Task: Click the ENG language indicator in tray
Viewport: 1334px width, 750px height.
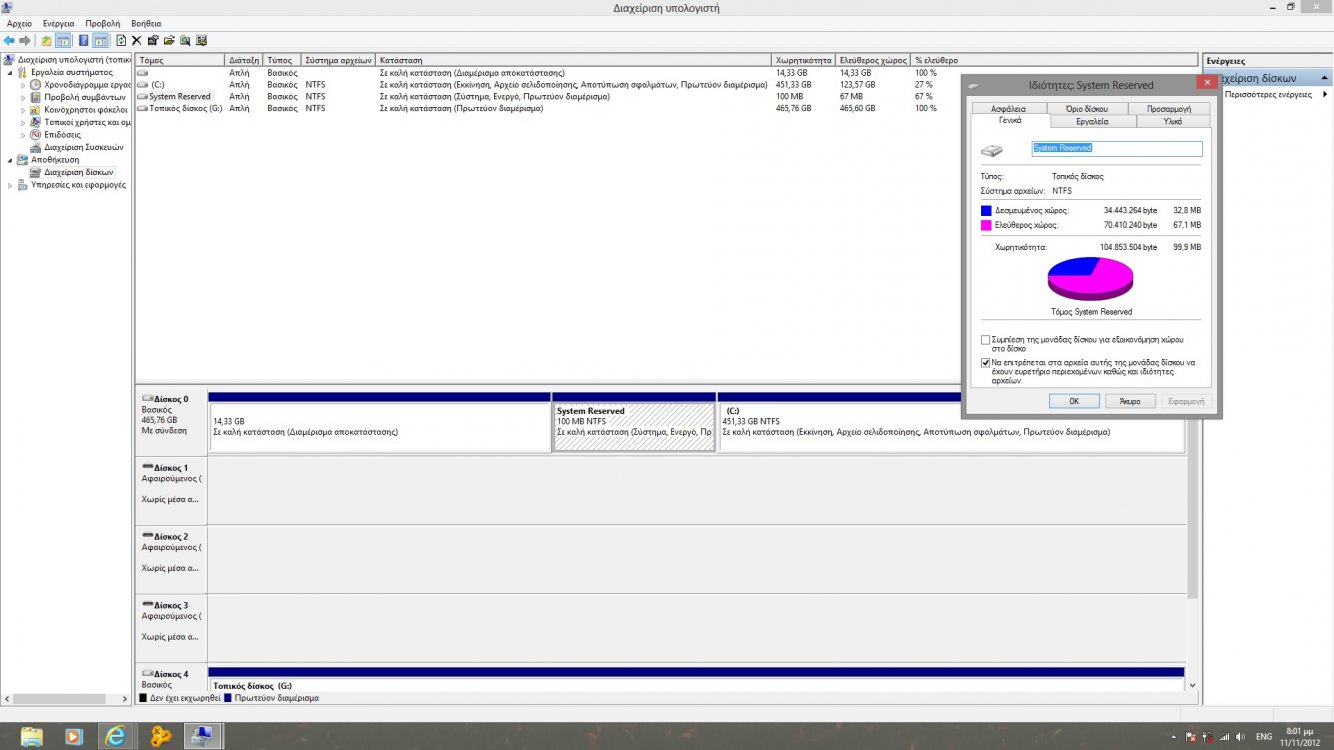Action: point(1264,737)
